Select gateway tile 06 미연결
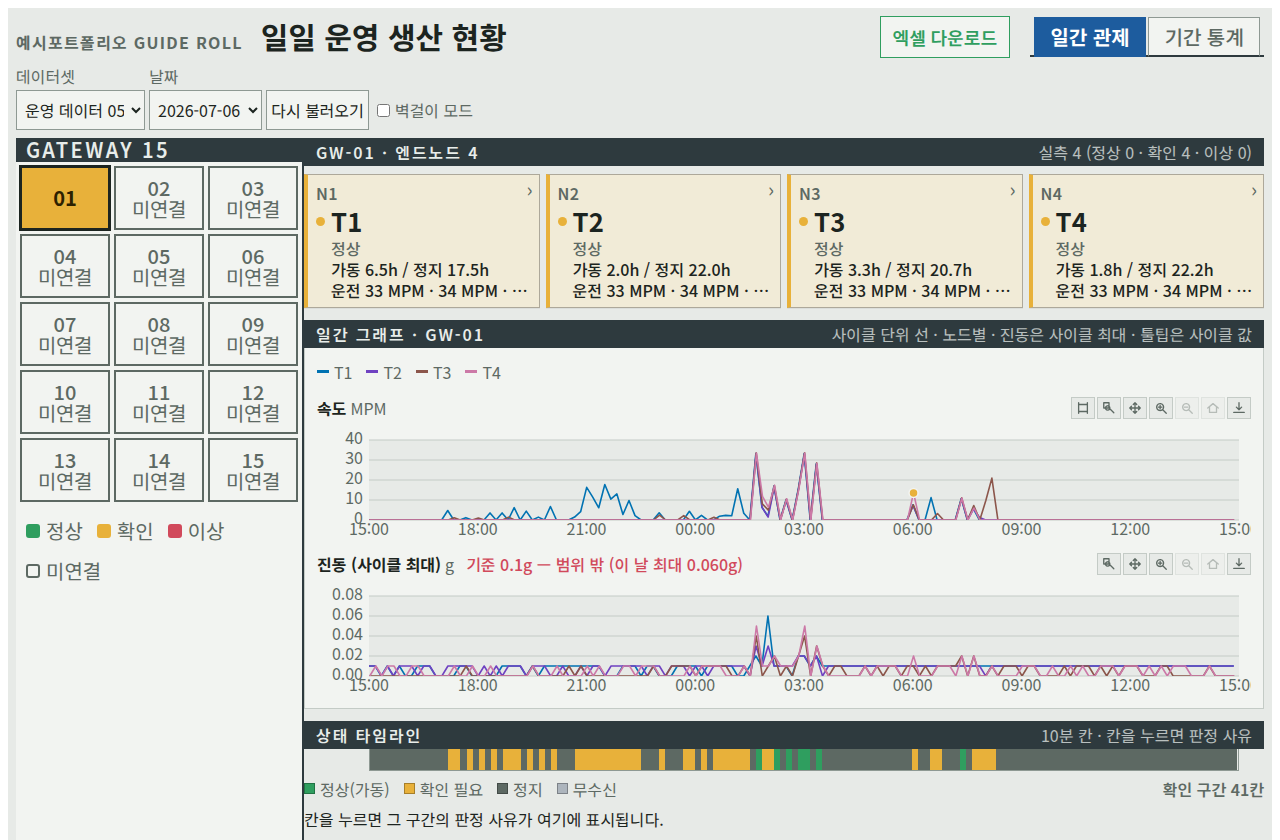 pyautogui.click(x=253, y=266)
